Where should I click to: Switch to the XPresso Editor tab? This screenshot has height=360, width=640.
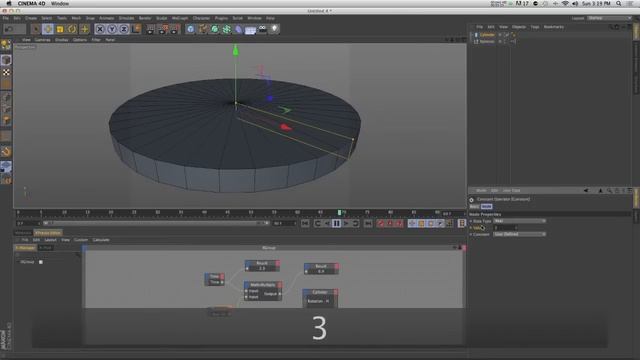48,233
